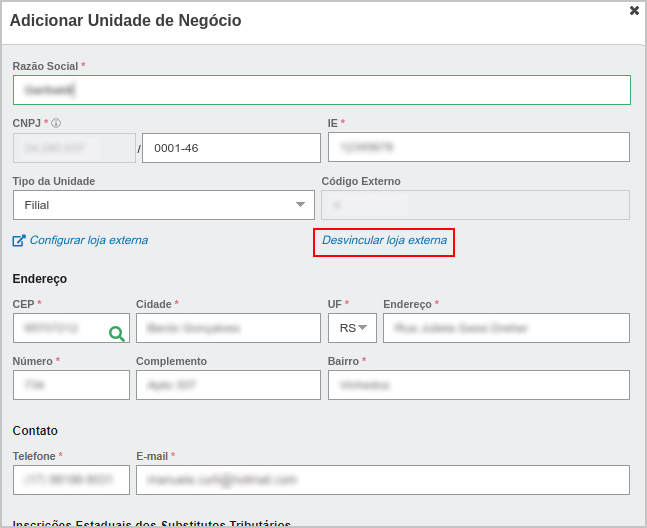Click the CEP search magnifier icon

pos(117,334)
